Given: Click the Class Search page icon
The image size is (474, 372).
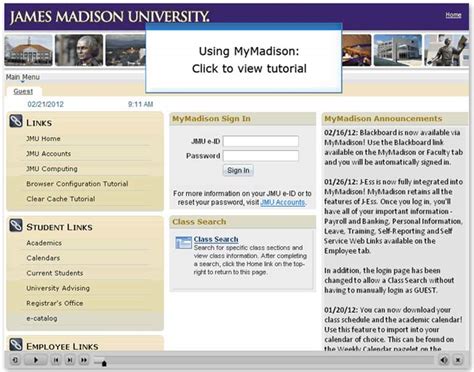Looking at the screenshot, I should (x=183, y=243).
